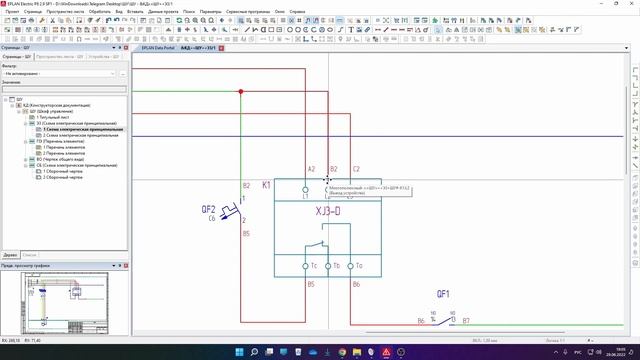The width and height of the screenshot is (640, 360).
Task: Select page 1 Сборочный чертеж
Action: 62,171
